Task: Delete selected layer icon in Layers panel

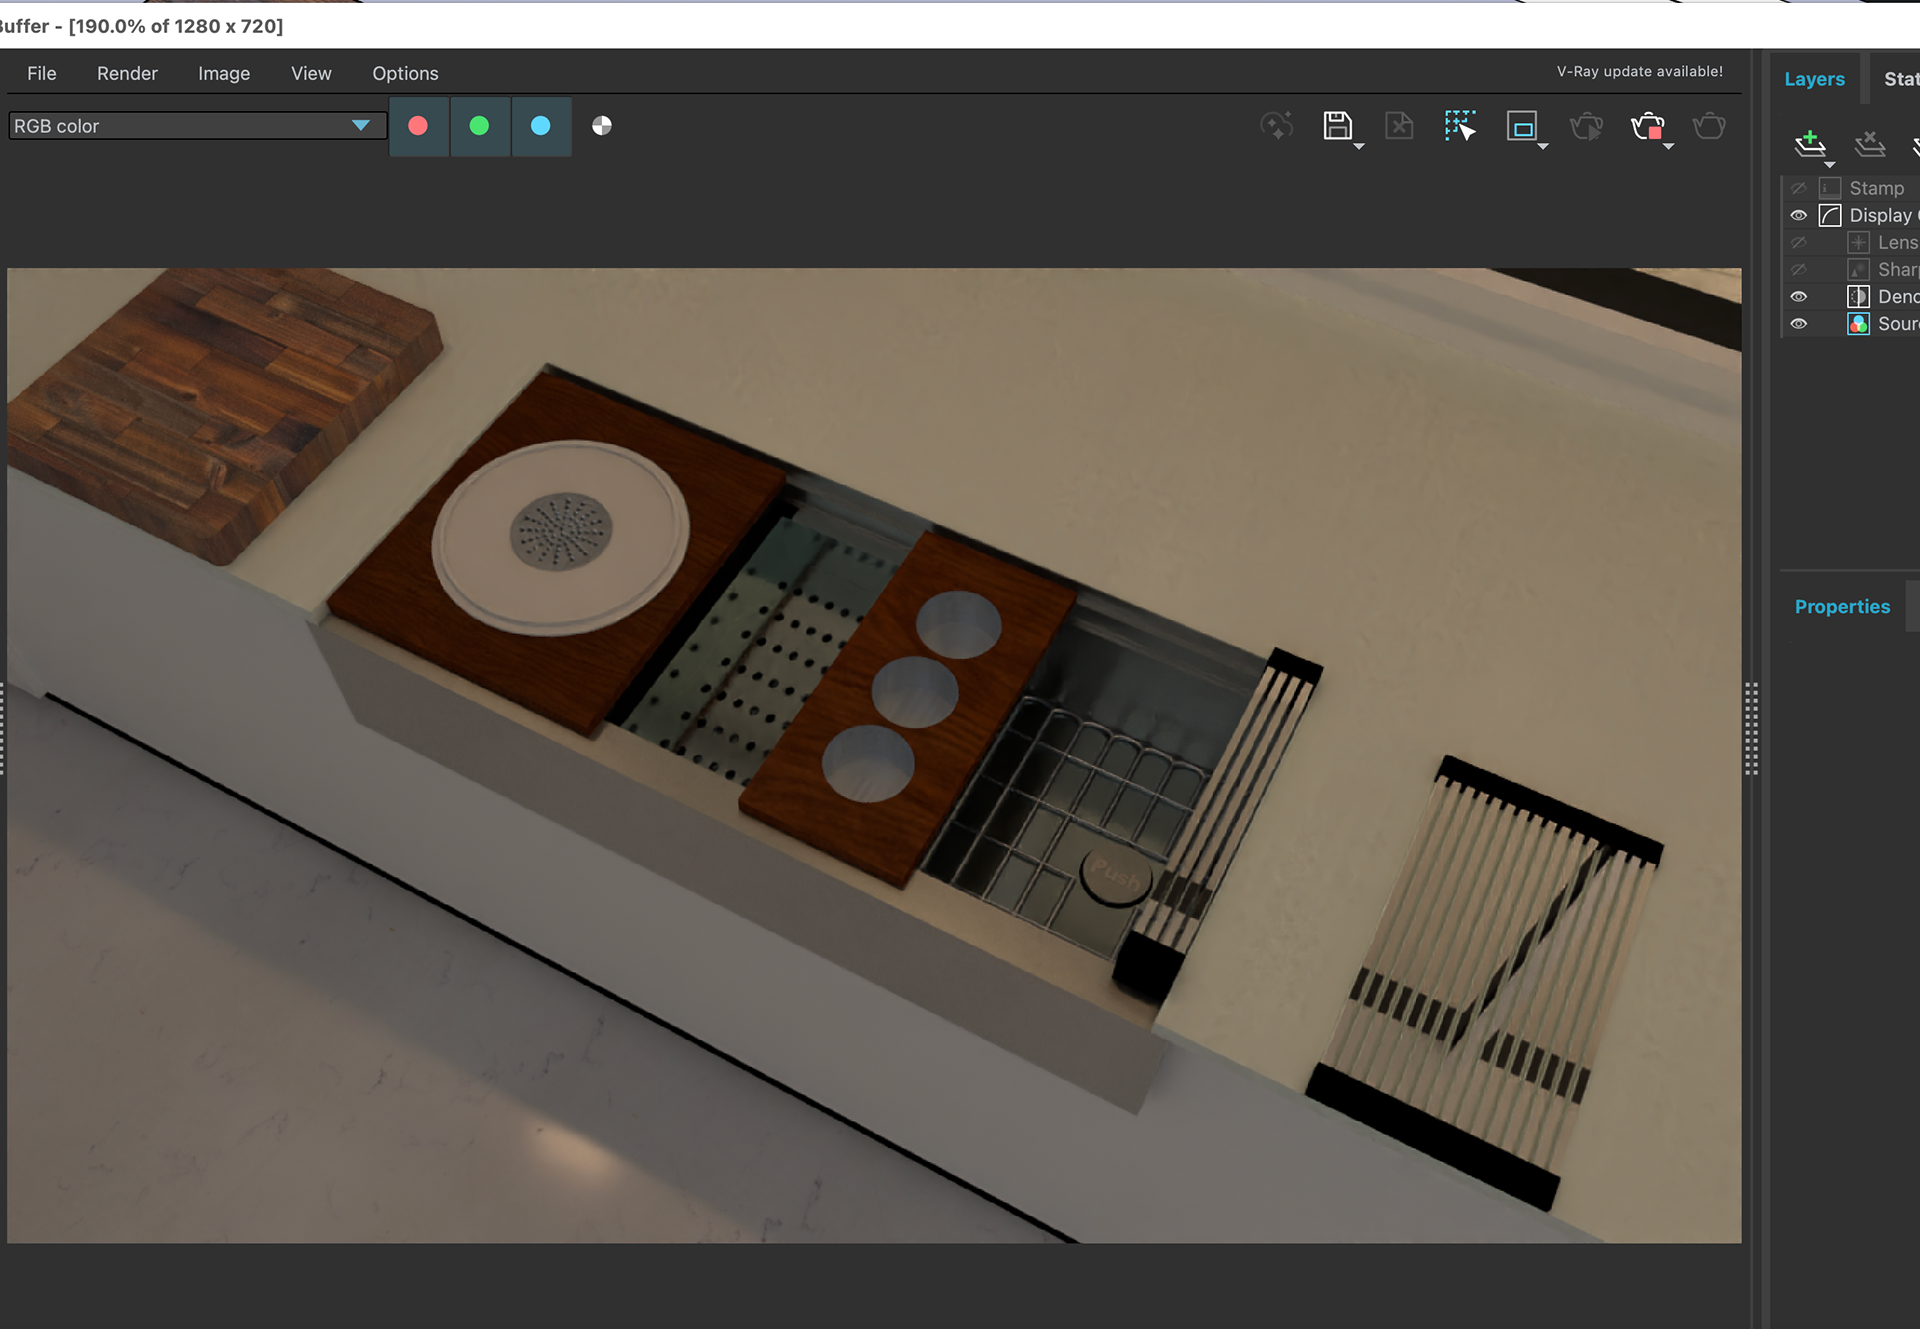Action: (1869, 143)
